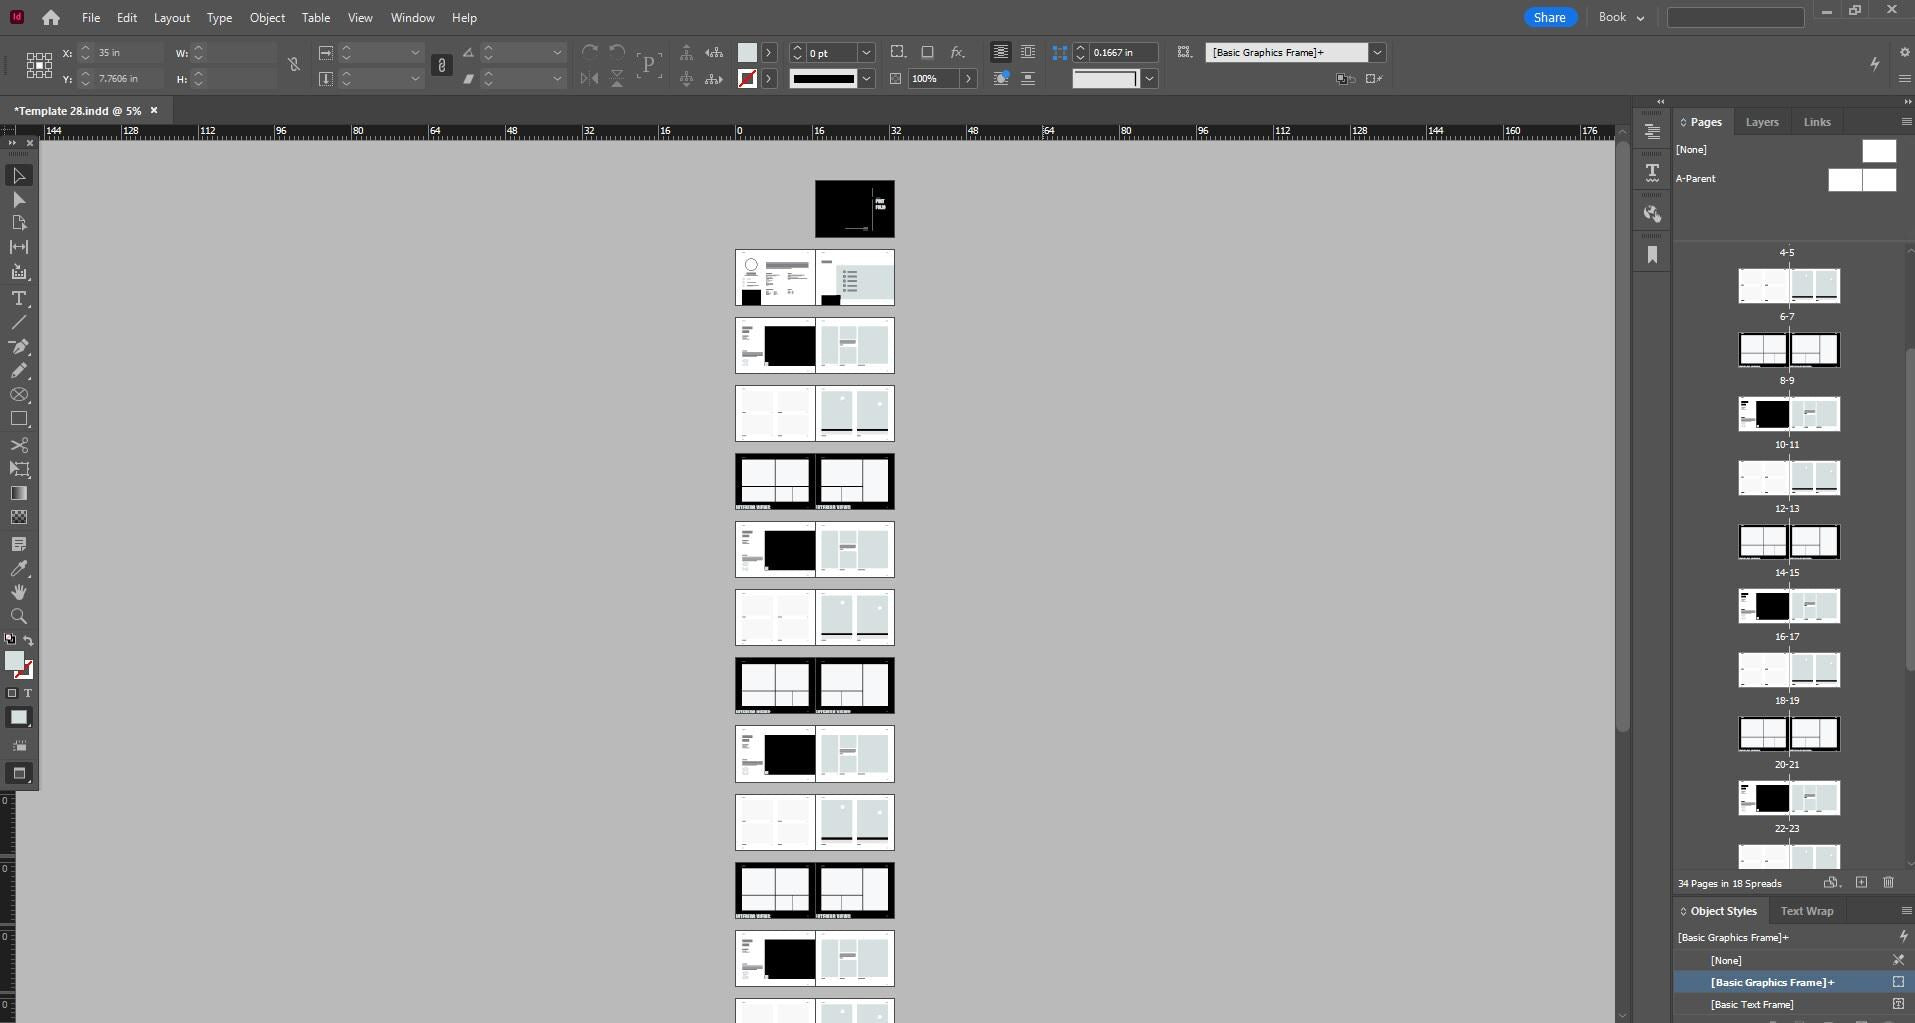This screenshot has width=1915, height=1023.
Task: Select the Direct Selection tool
Action: coord(19,200)
